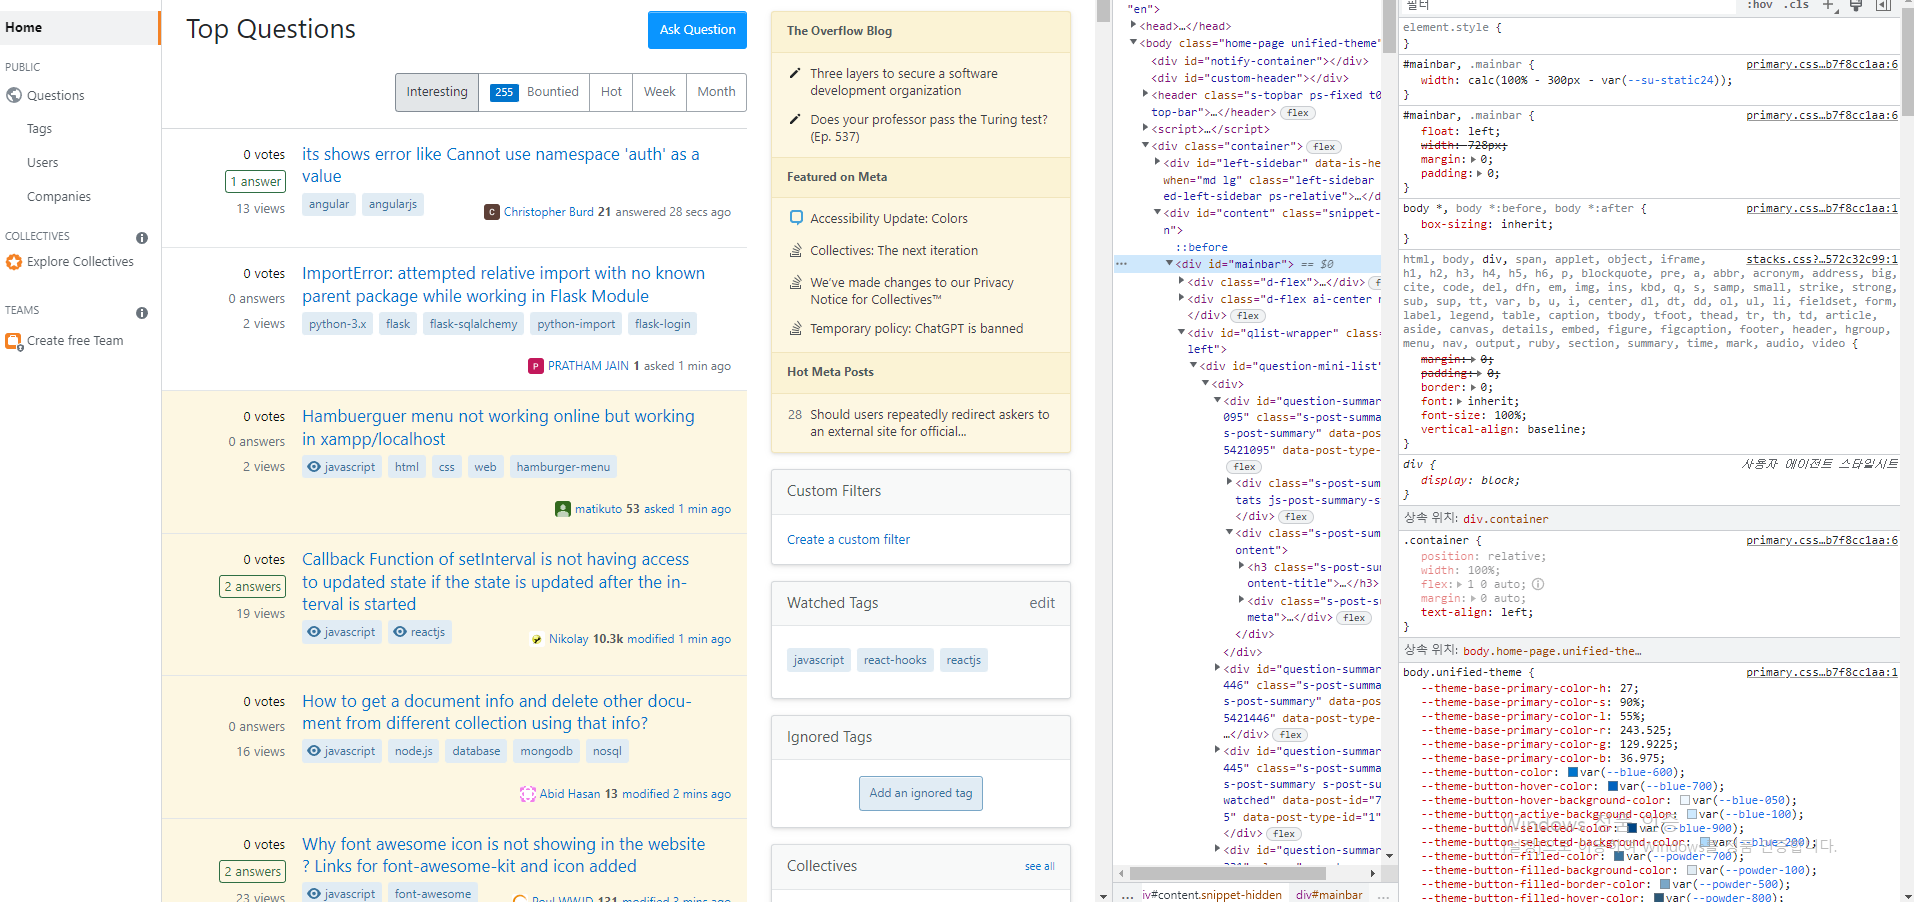
Task: Open Tags in the left sidebar
Action: 40,129
